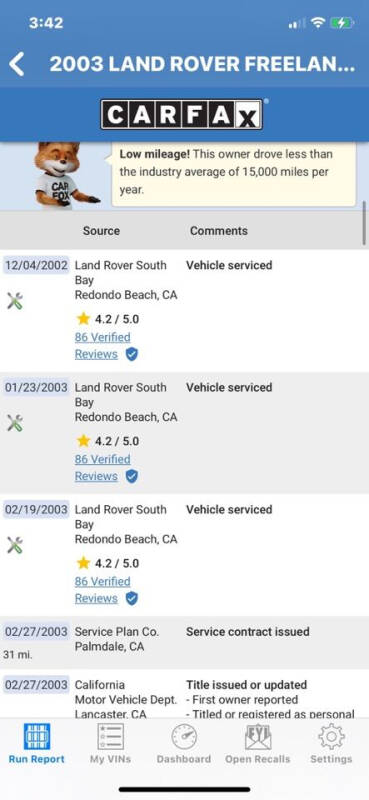Tap the CARFAX logo
The image size is (369, 800).
pyautogui.click(x=182, y=114)
